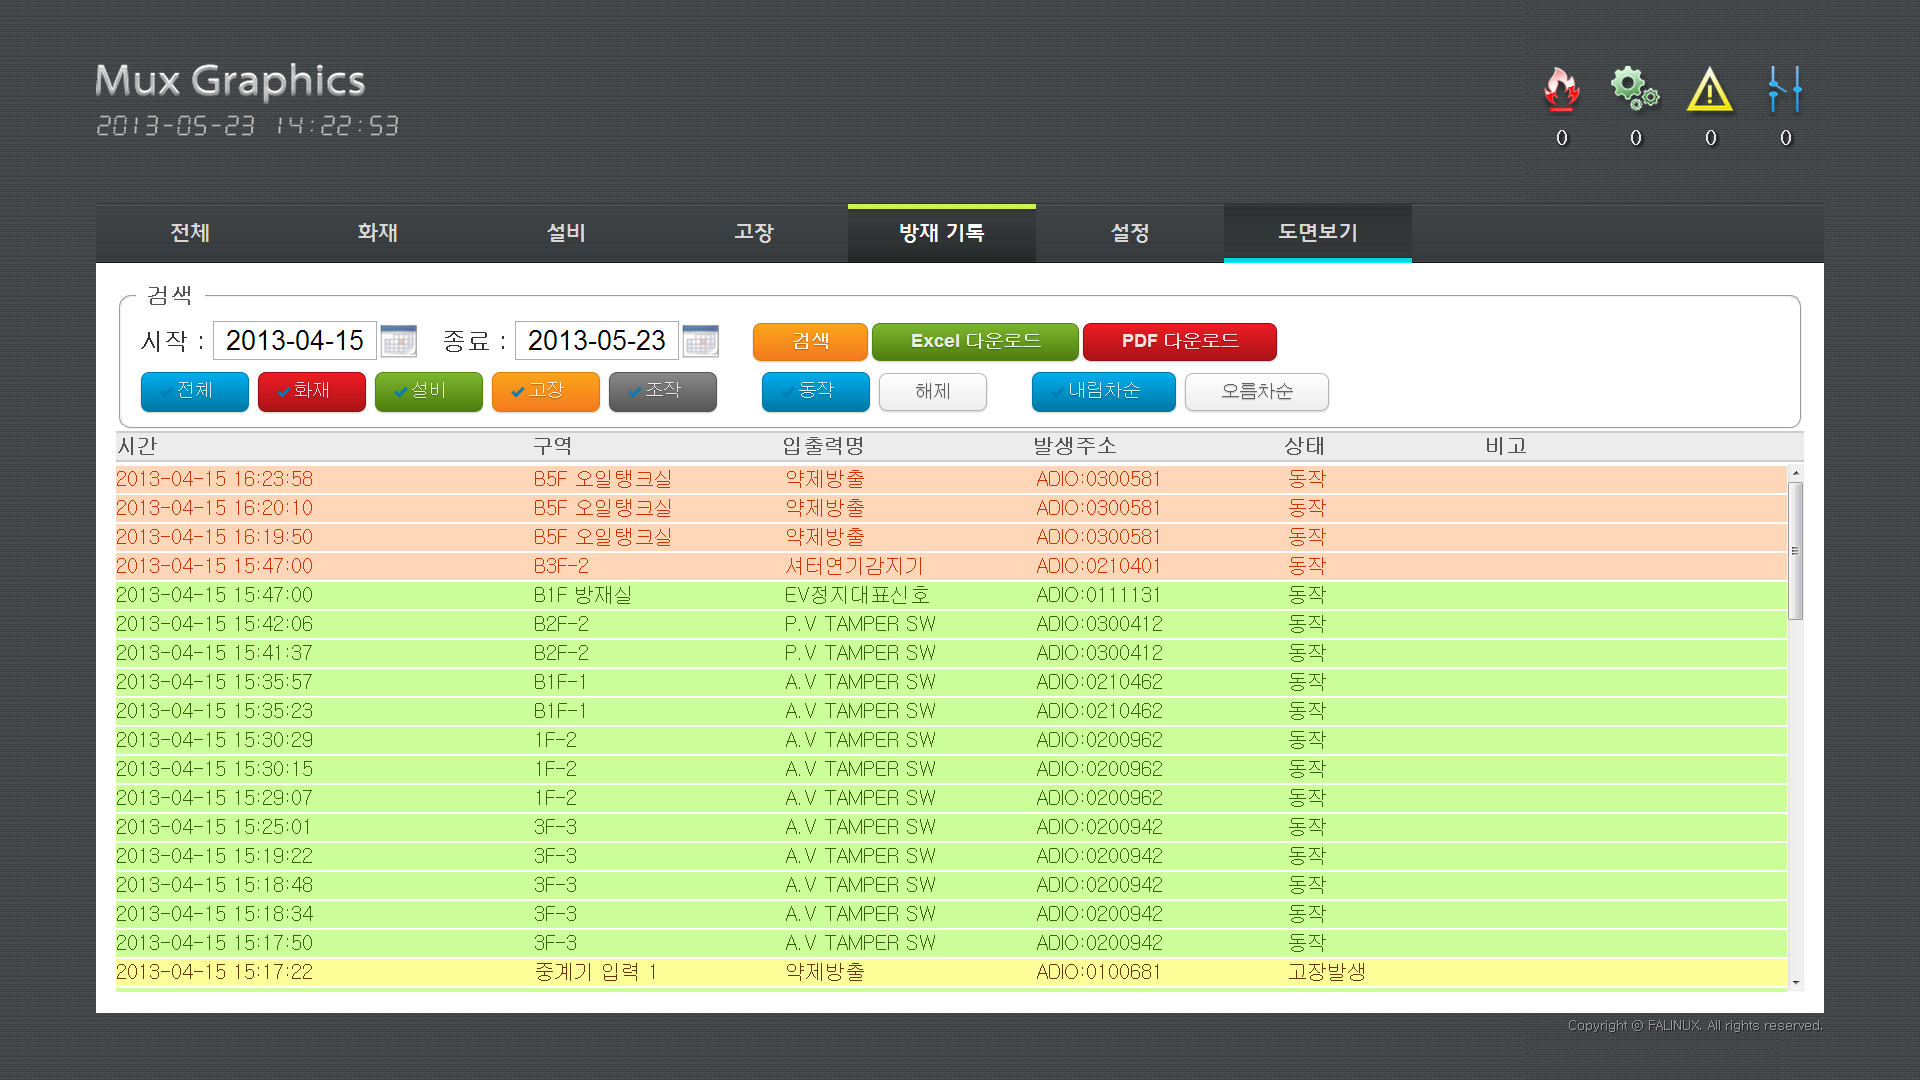Click the PDF 다운로드 button
1920x1080 pixels.
(x=1180, y=341)
